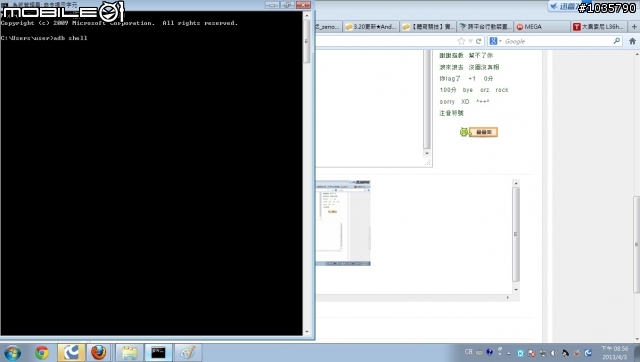Click the '注音符號' link
This screenshot has height=362, width=640.
coord(451,113)
